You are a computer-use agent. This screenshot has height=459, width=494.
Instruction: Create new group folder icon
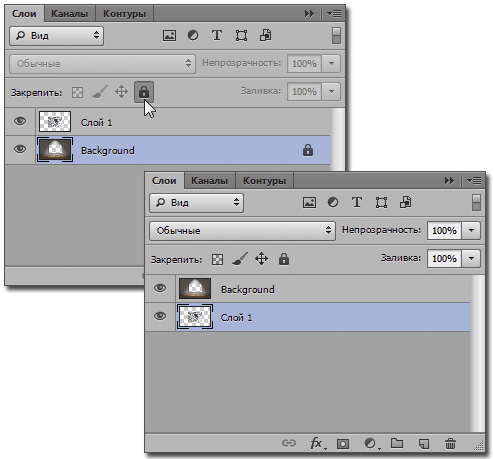(397, 443)
